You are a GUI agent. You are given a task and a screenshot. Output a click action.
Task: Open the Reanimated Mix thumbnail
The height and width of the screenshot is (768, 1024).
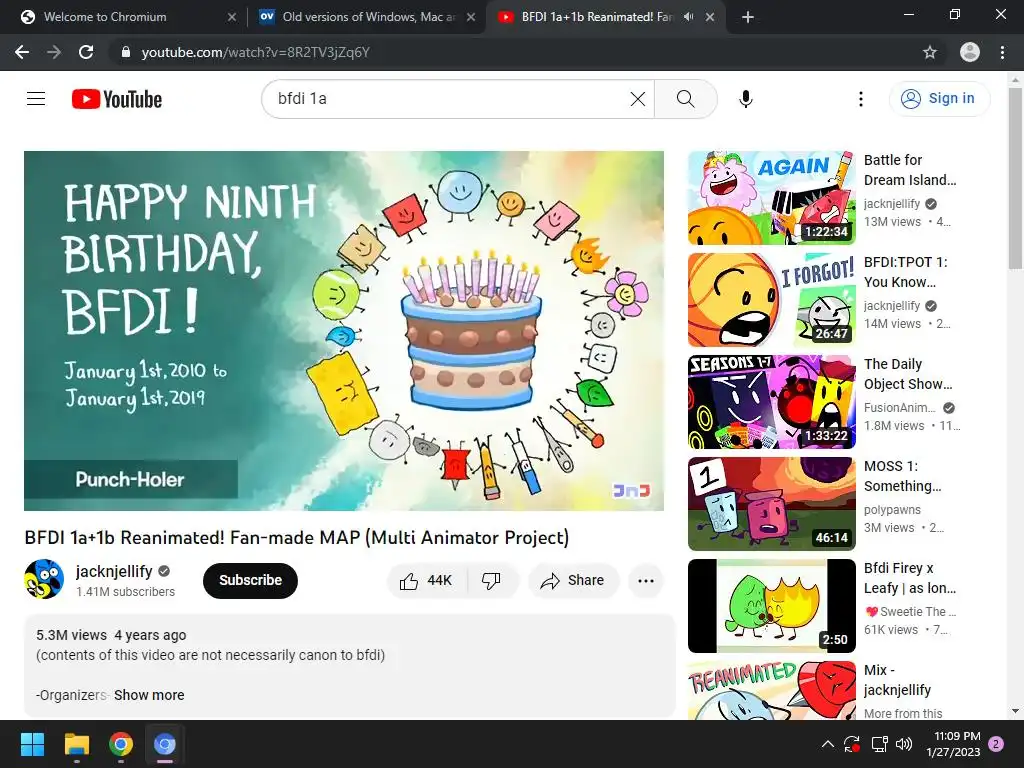click(772, 690)
